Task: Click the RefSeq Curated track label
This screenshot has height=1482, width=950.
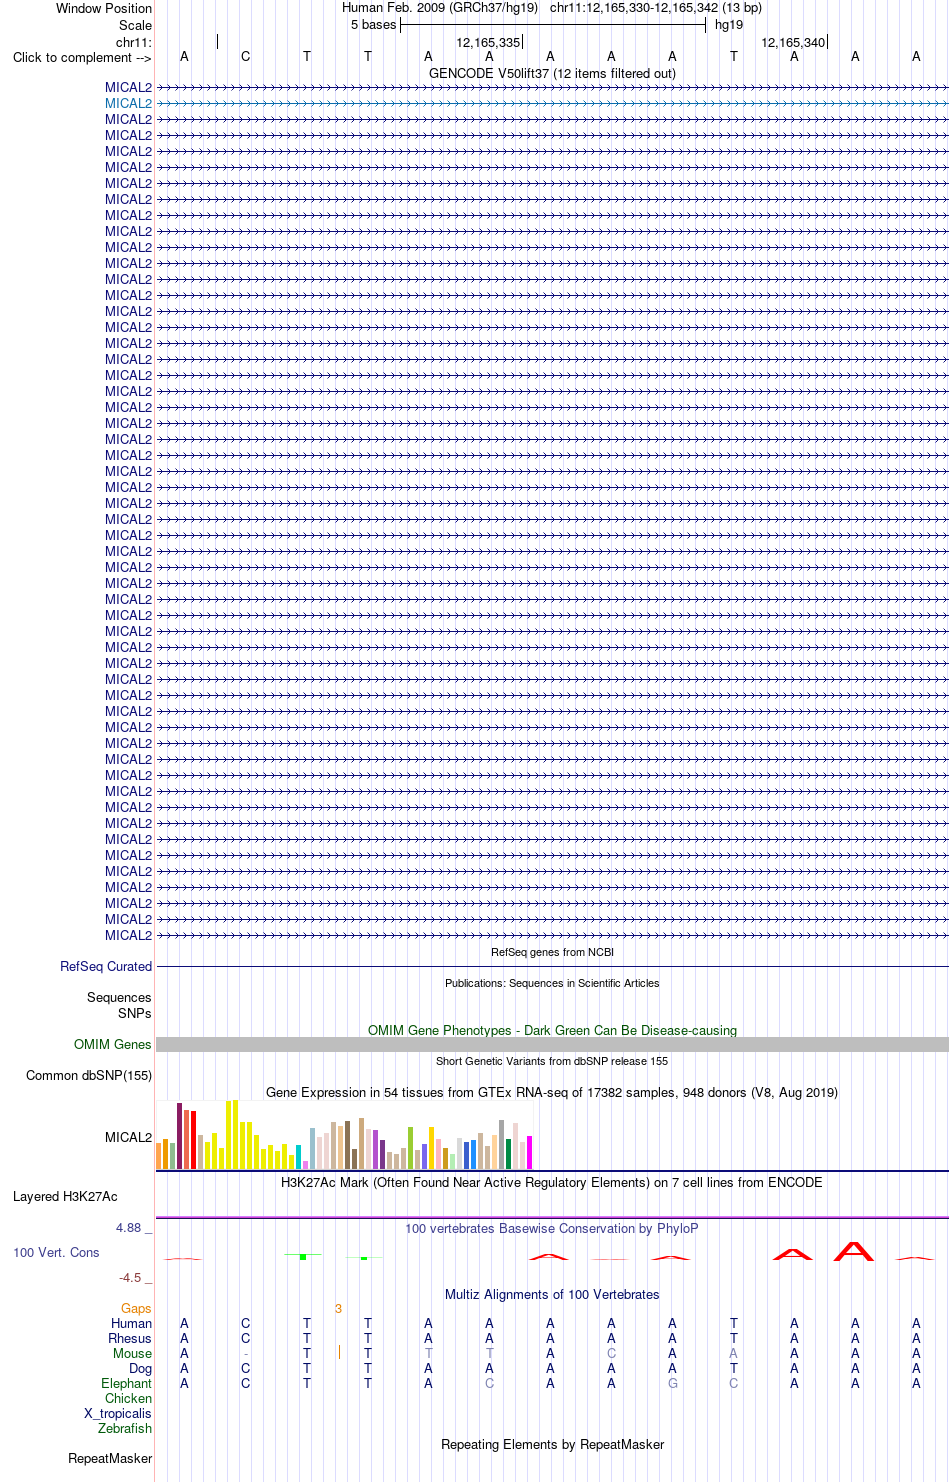Action: coord(106,966)
